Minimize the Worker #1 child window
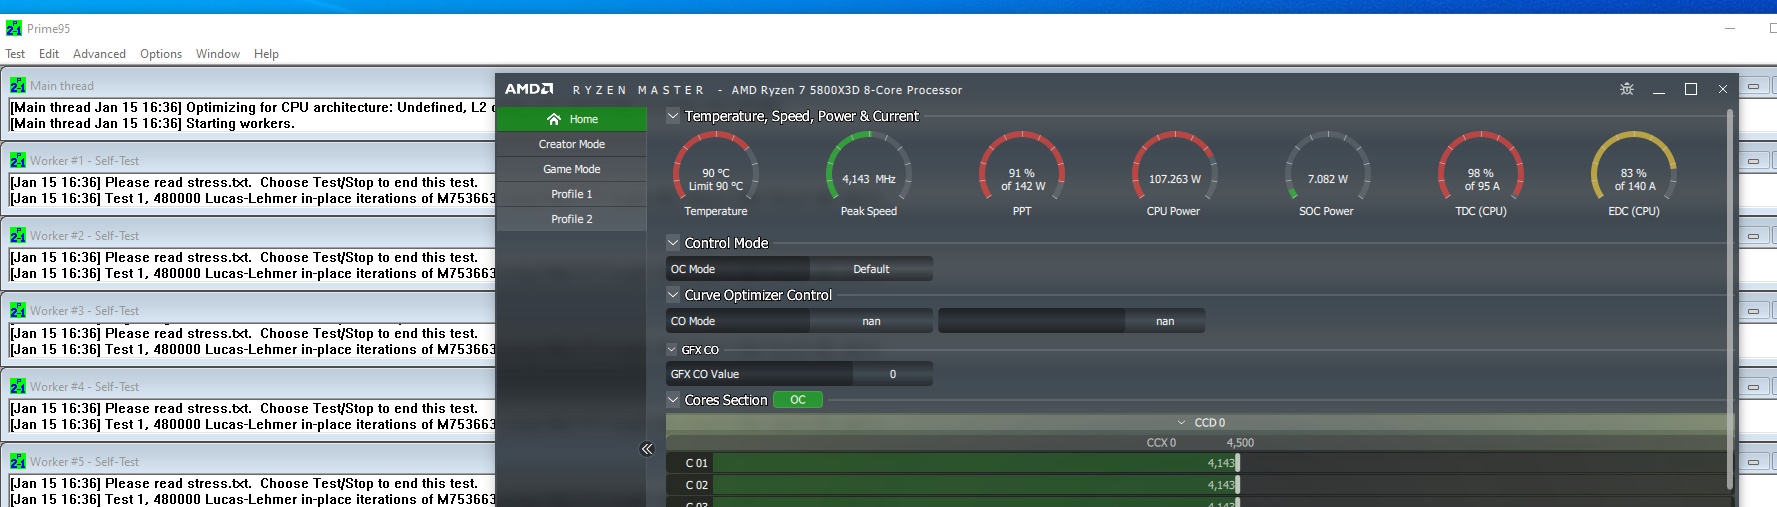Viewport: 1777px width, 507px height. click(1754, 161)
